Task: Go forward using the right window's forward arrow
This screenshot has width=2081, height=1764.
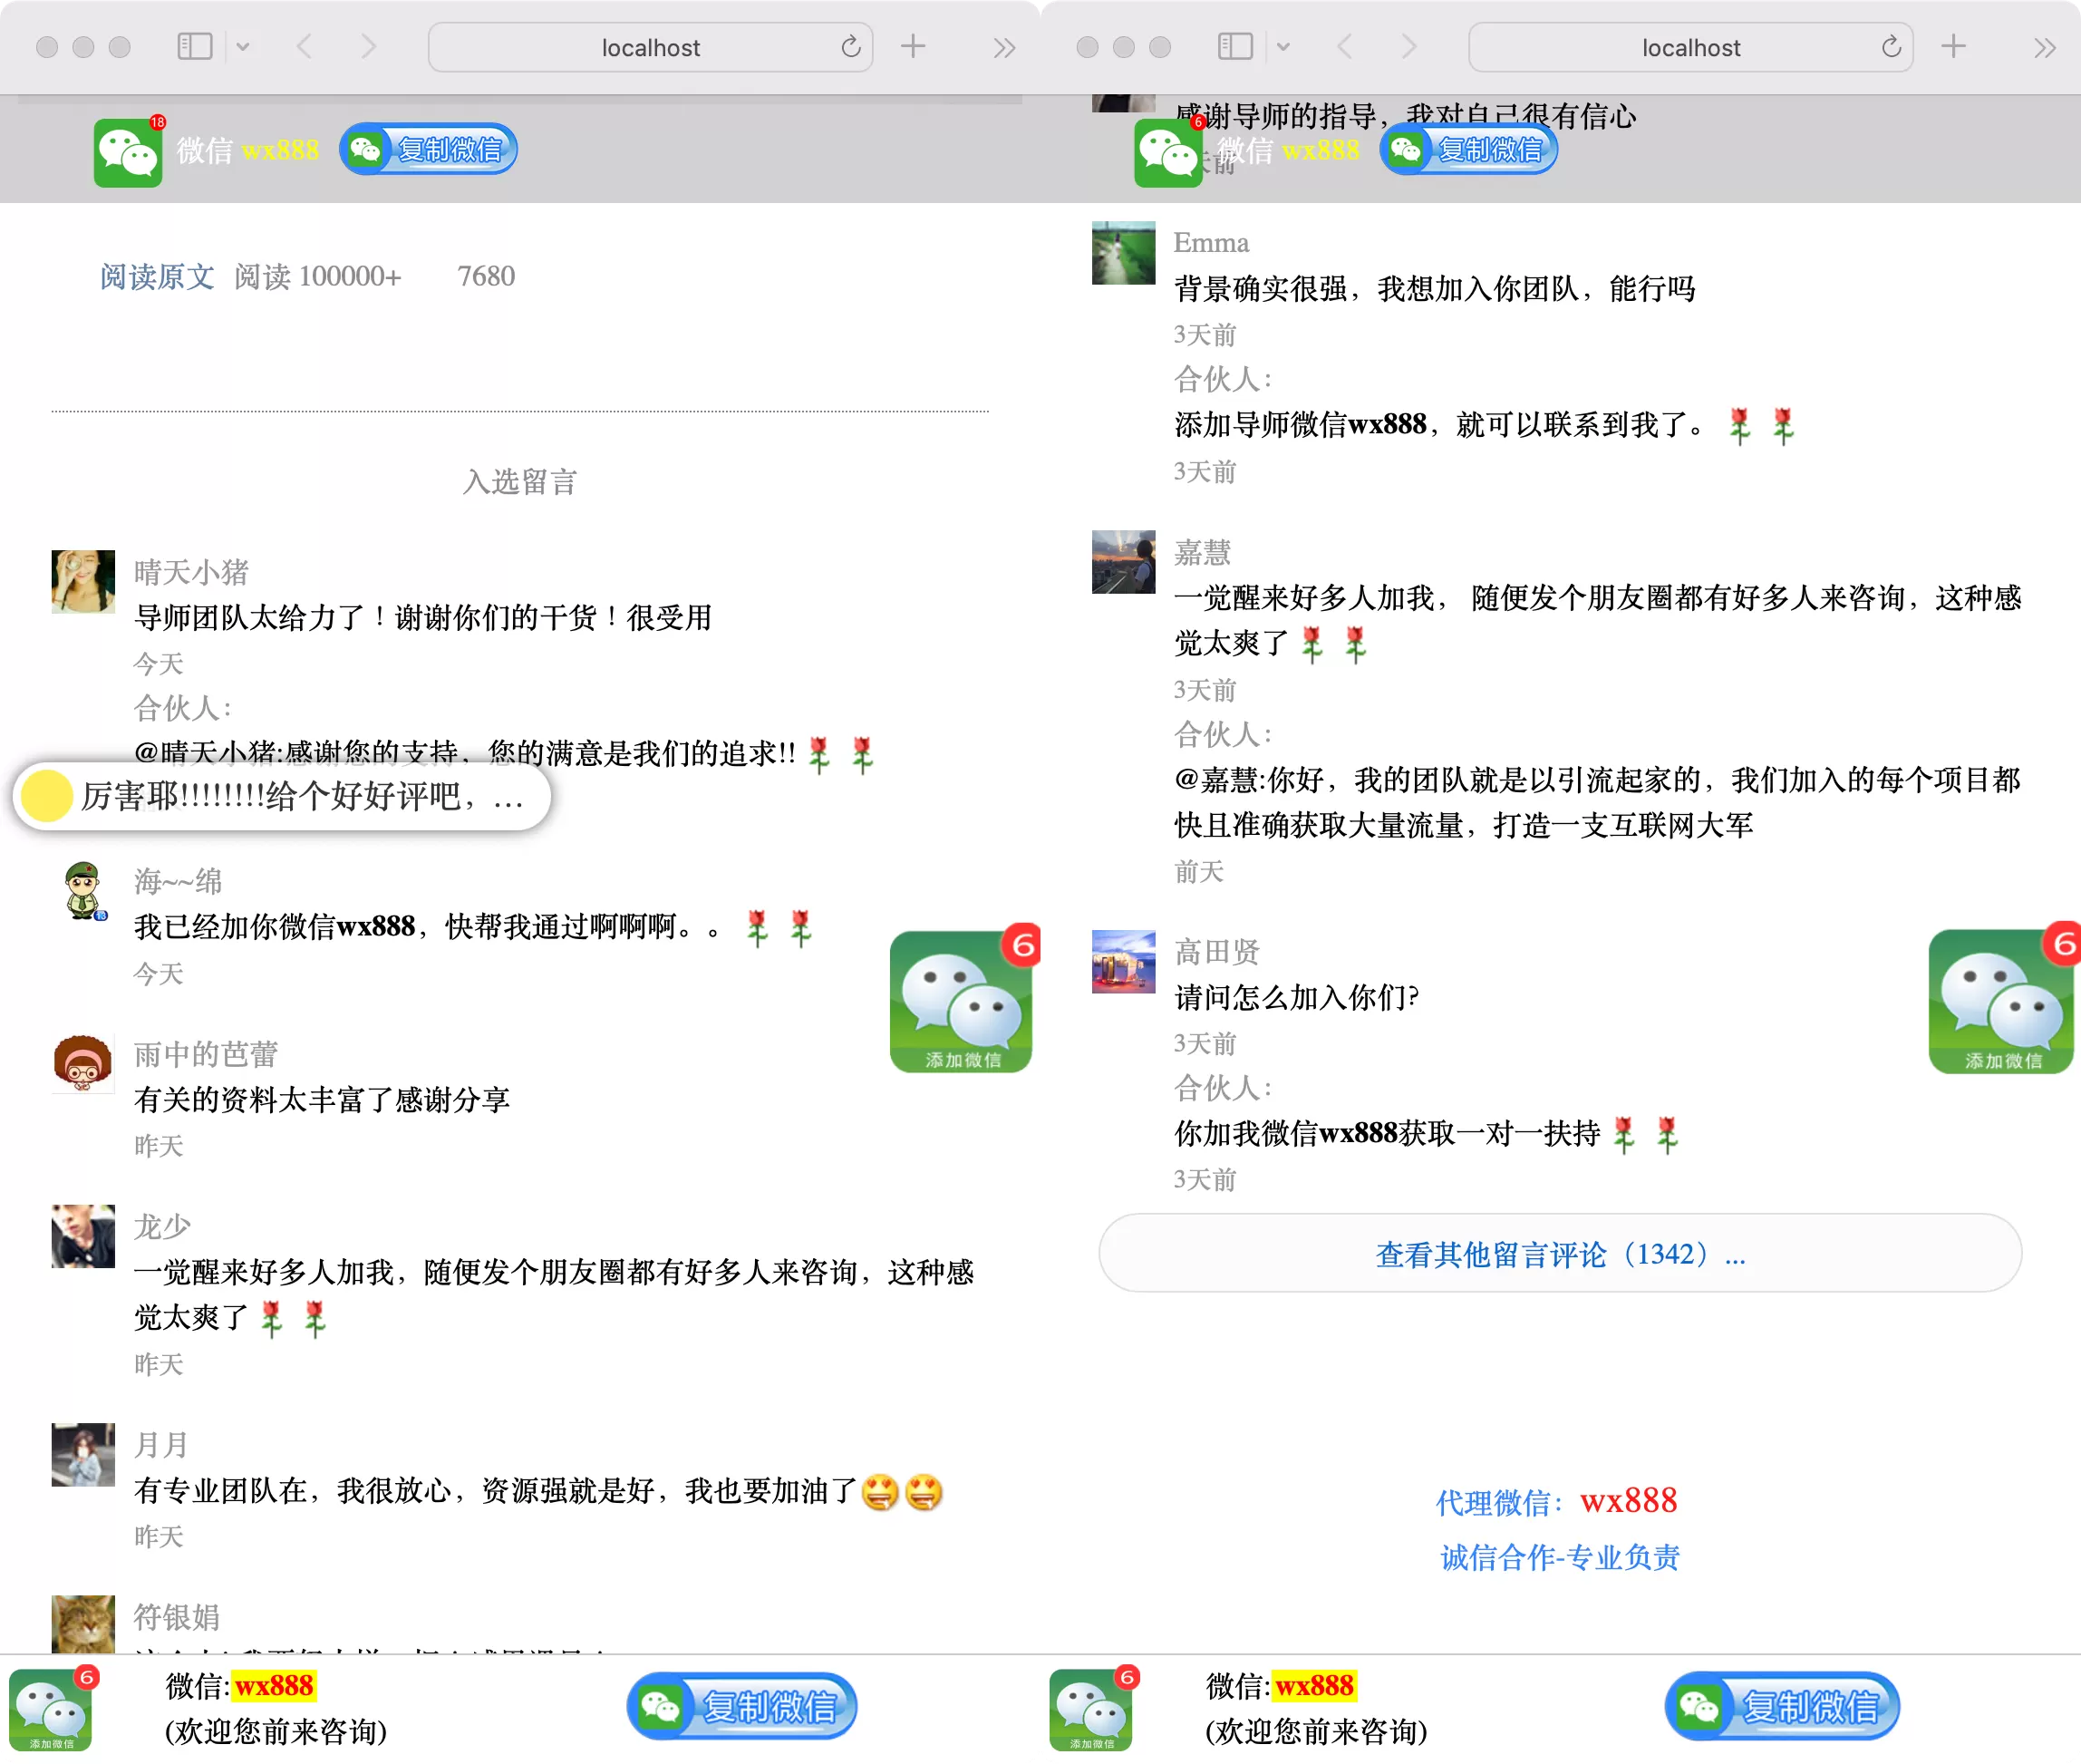Action: coord(1410,47)
